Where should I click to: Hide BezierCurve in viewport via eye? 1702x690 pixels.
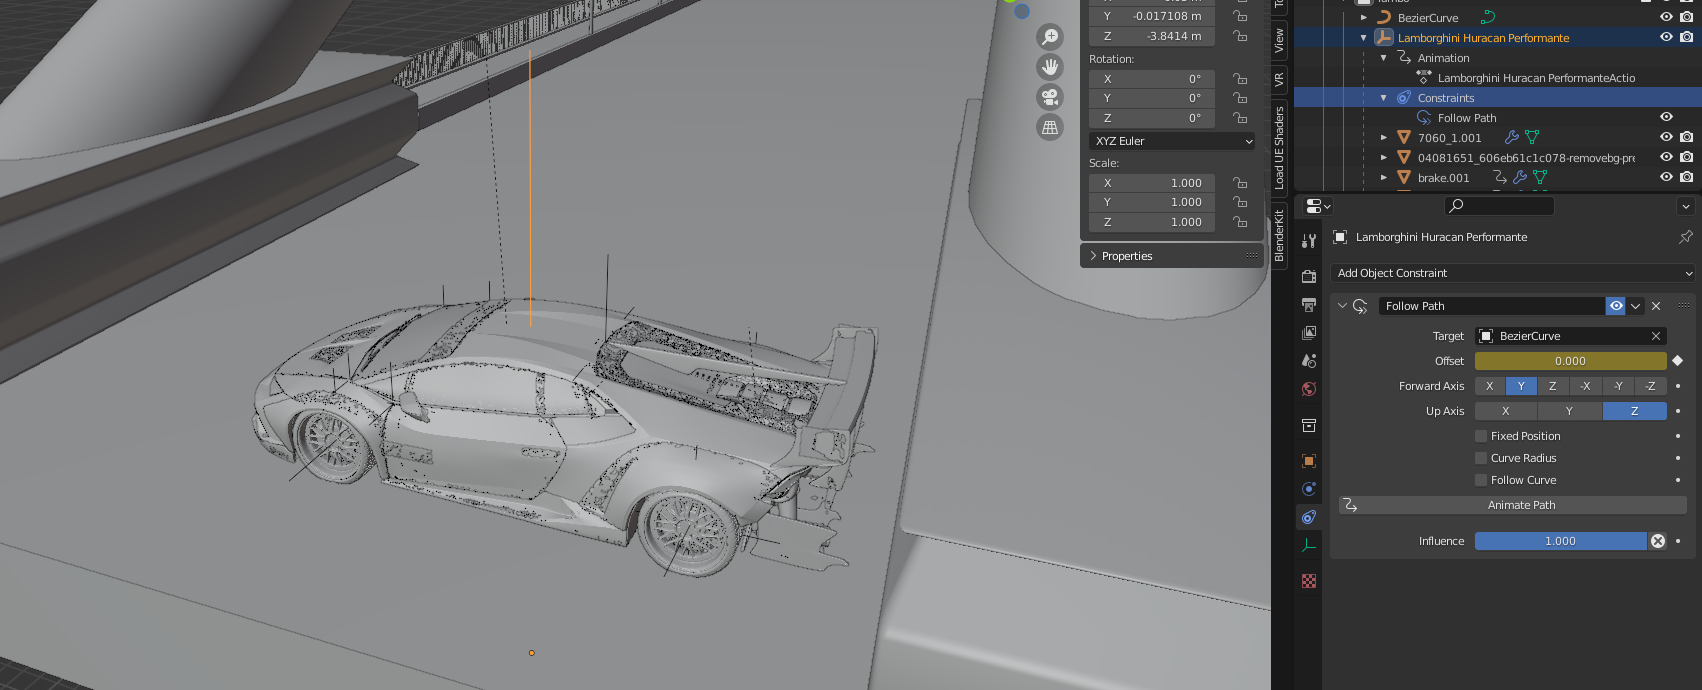1666,17
